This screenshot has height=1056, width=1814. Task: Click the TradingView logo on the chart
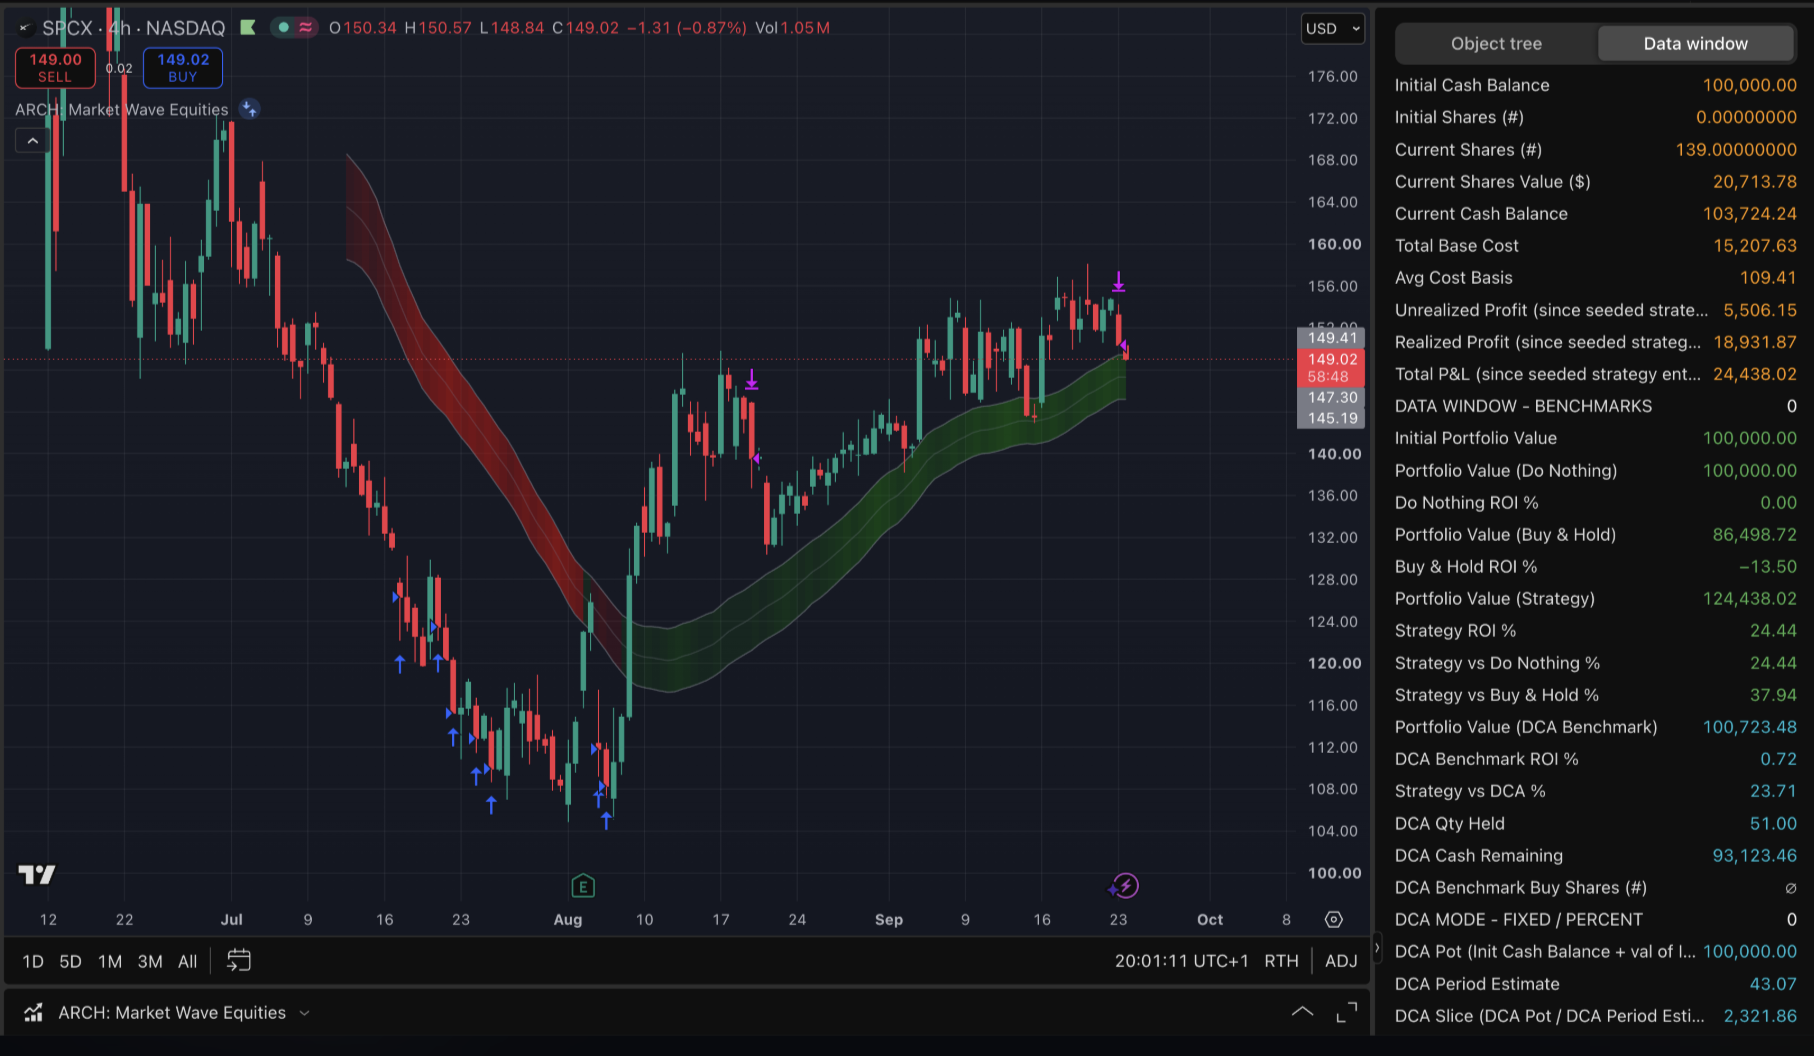pyautogui.click(x=37, y=875)
